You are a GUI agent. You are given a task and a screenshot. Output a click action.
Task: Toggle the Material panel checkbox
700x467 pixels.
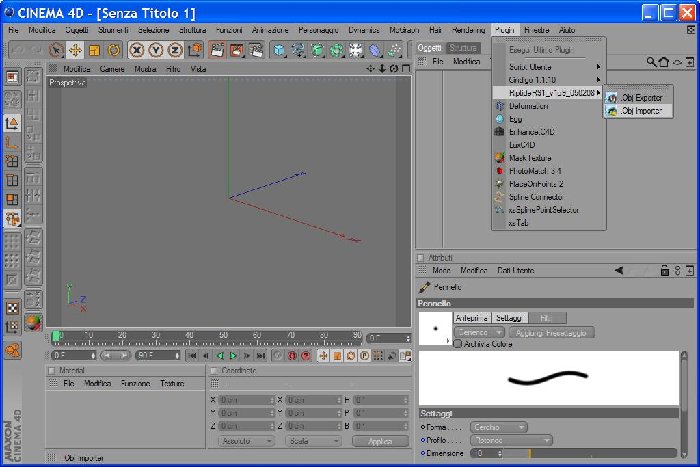pyautogui.click(x=51, y=371)
